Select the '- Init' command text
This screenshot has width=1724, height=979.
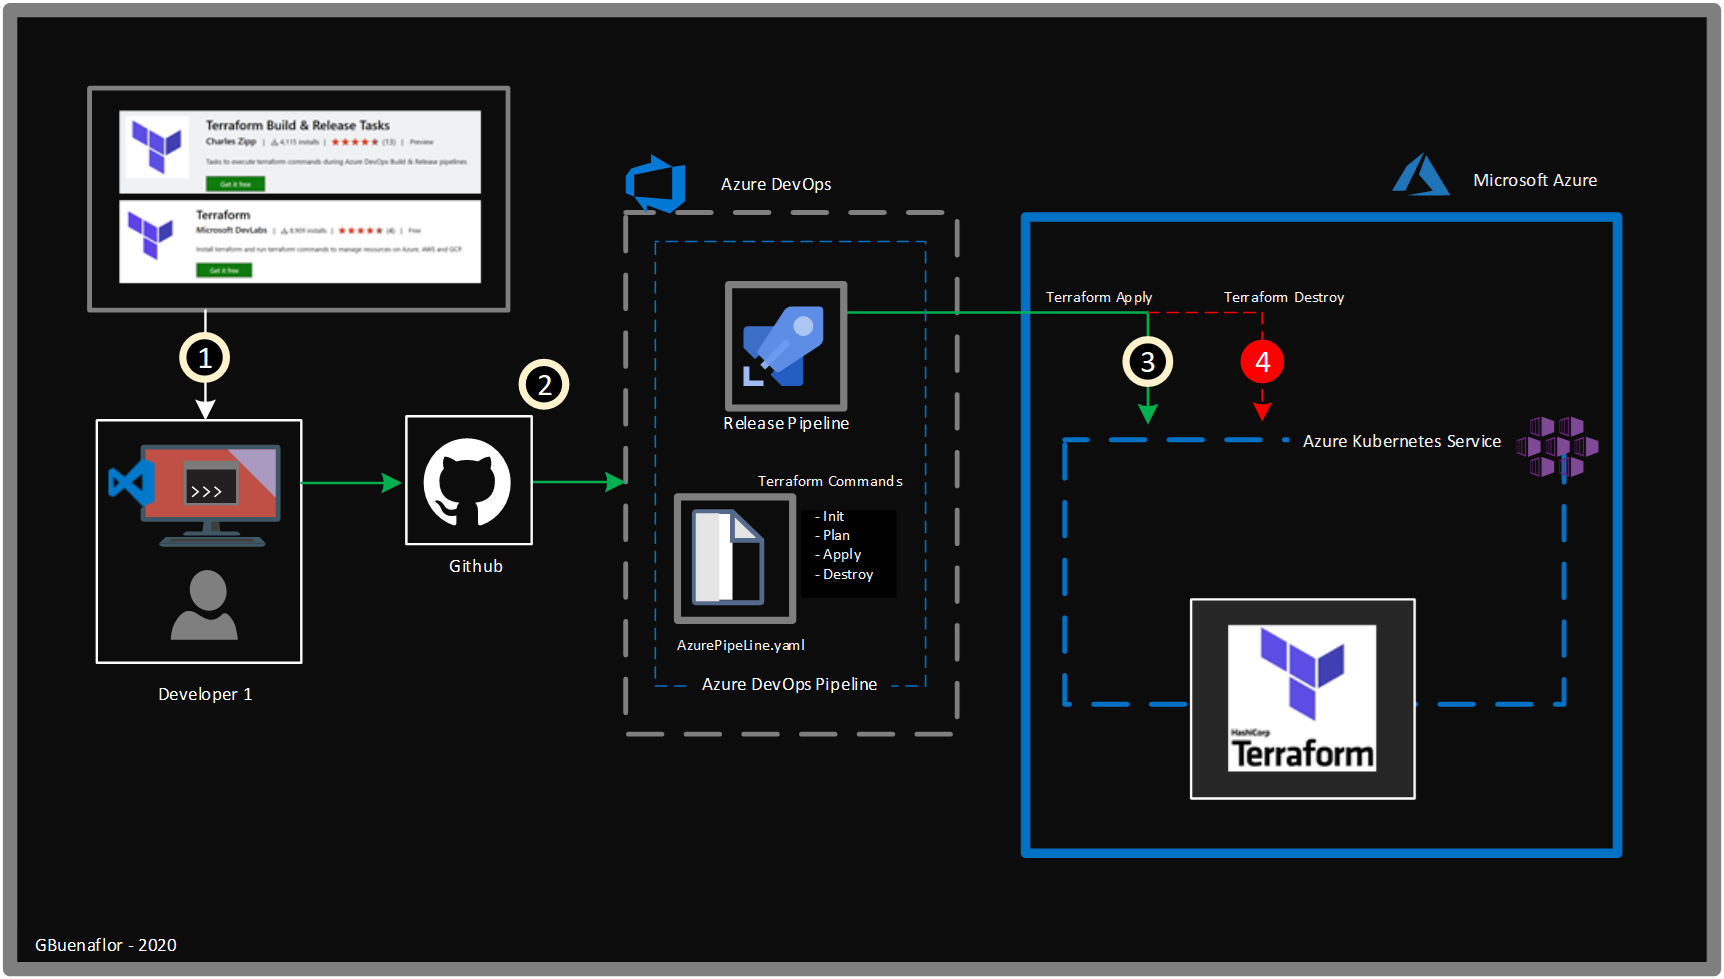(x=829, y=516)
